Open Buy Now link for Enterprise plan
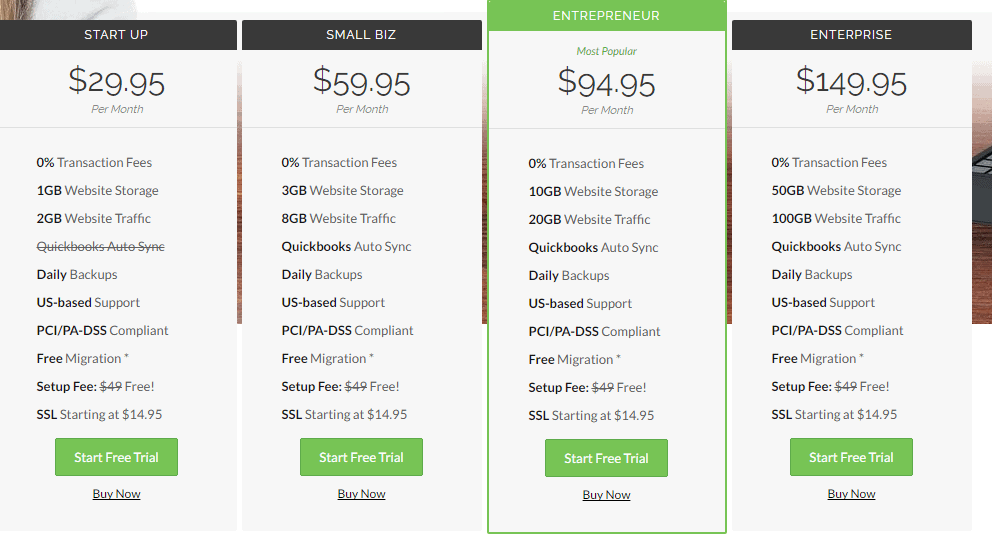 (x=851, y=494)
